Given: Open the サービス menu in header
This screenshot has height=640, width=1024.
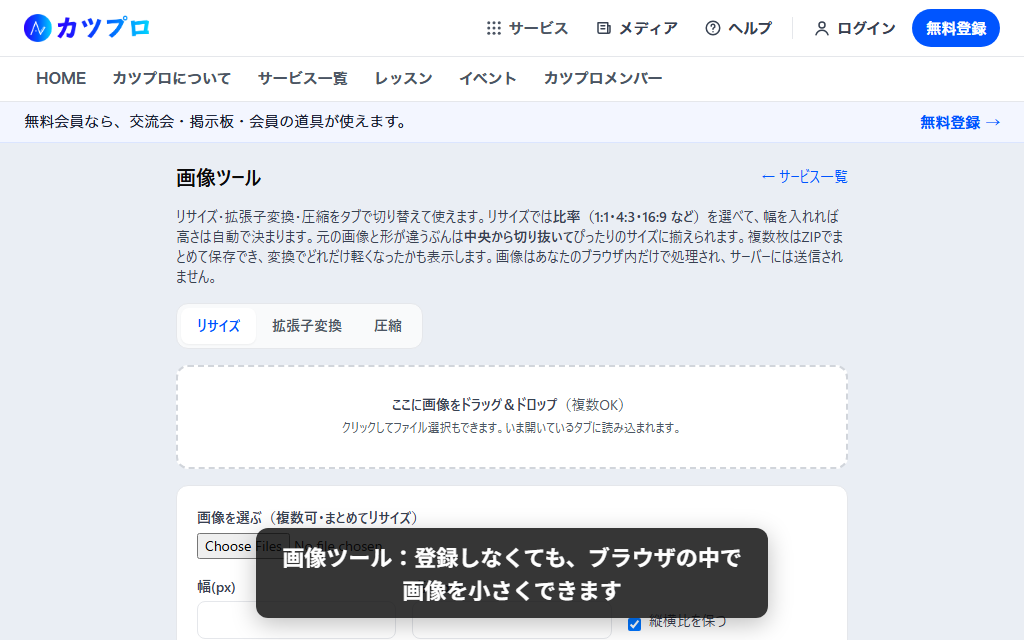Looking at the screenshot, I should (x=527, y=28).
